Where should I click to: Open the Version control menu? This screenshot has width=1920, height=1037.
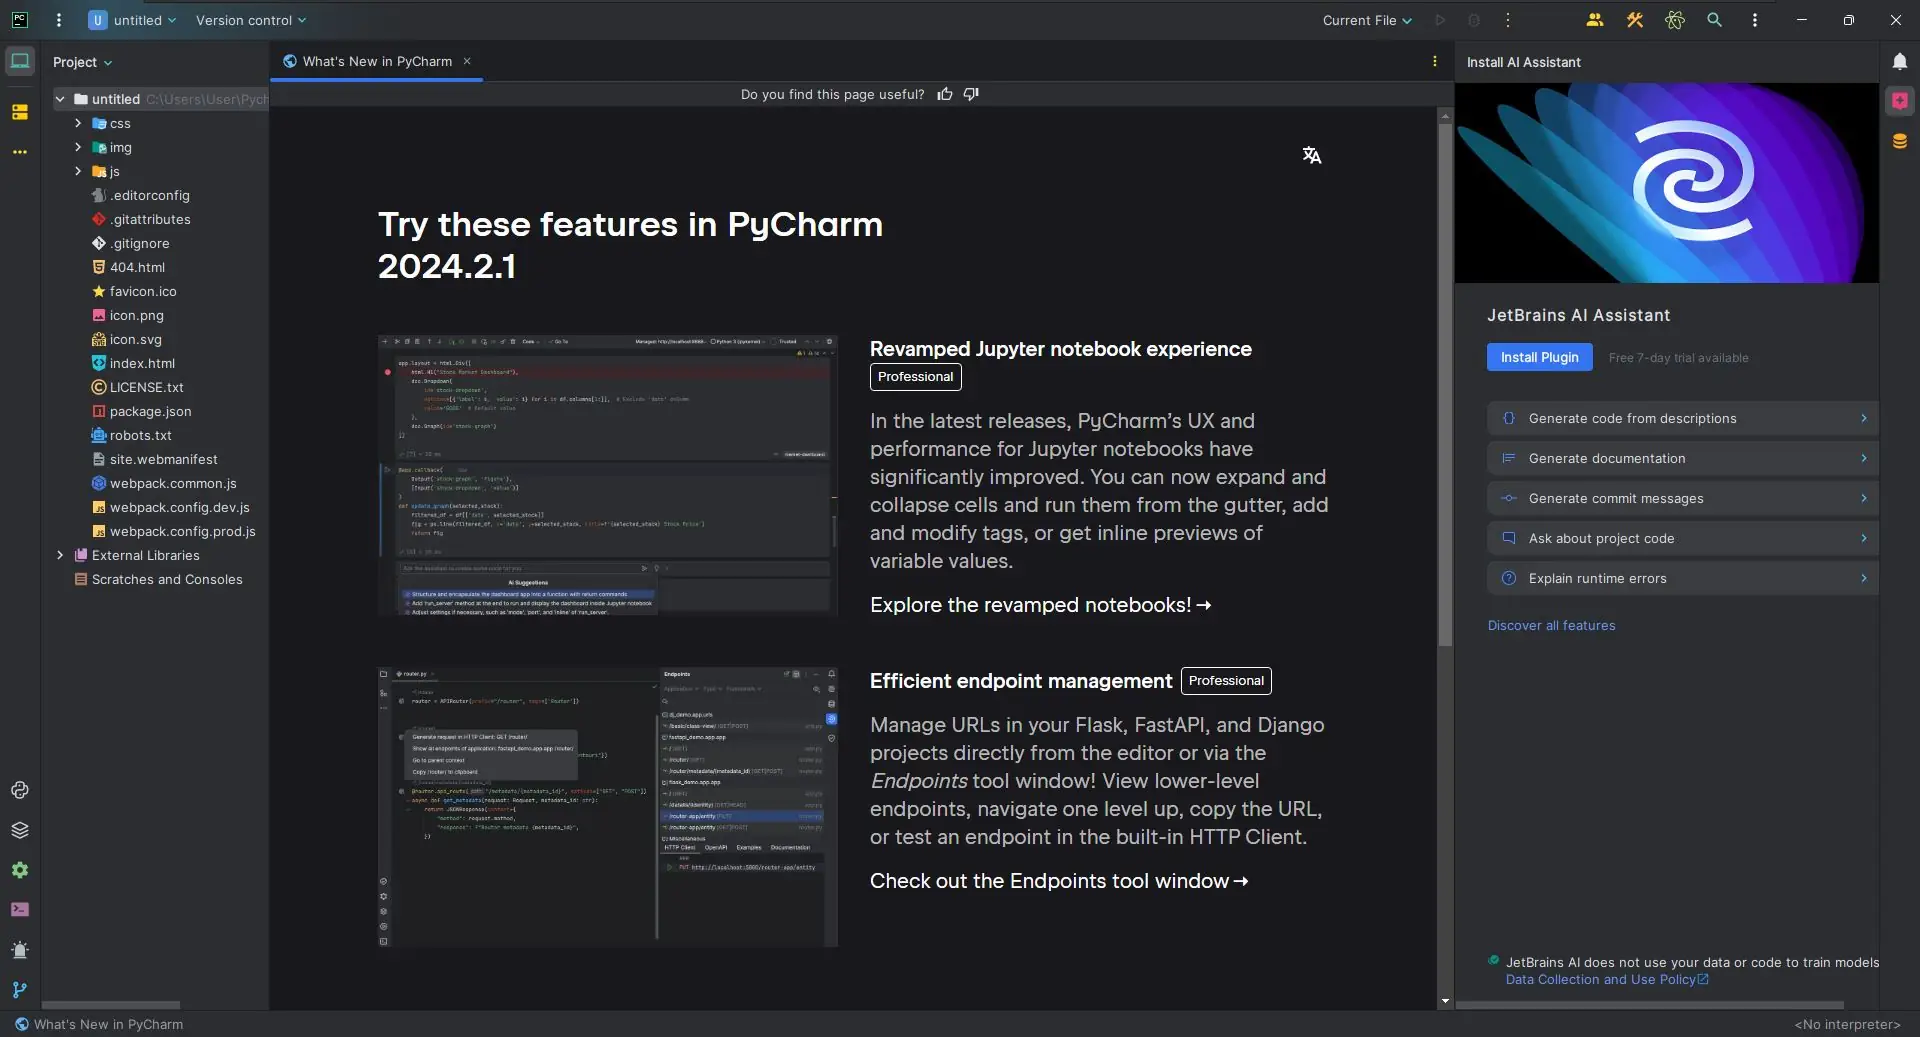click(x=251, y=20)
